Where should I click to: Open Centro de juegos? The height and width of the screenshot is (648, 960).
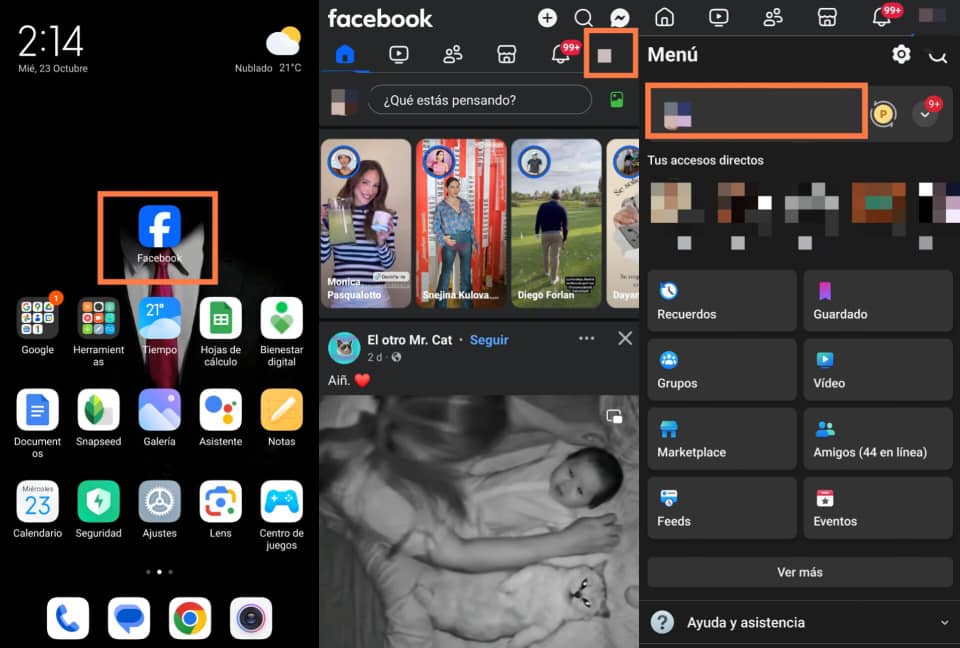click(282, 502)
